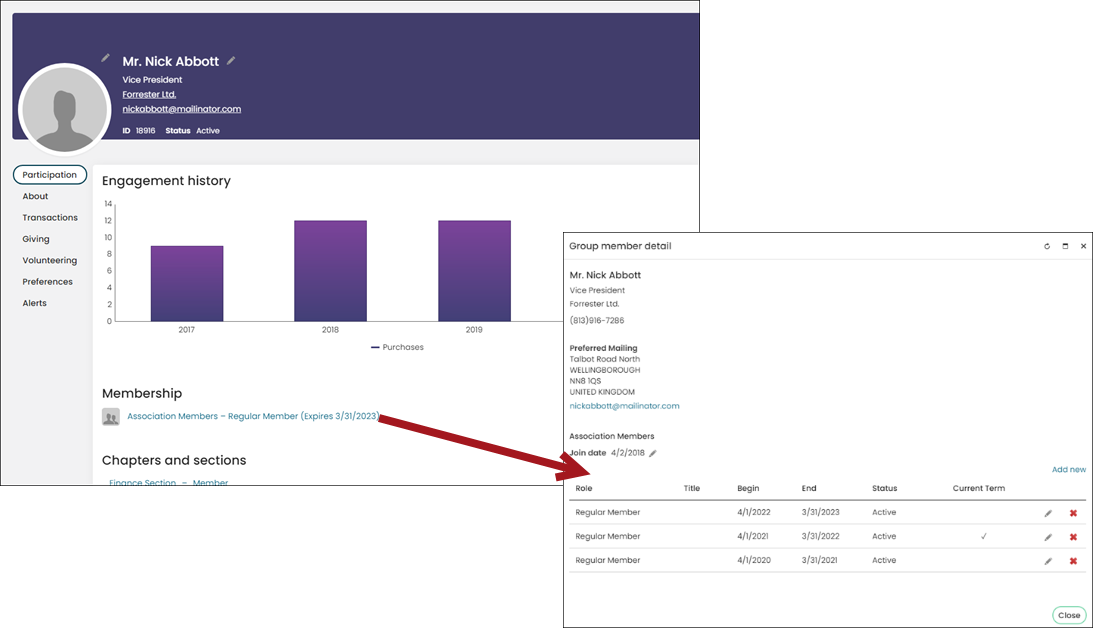Click the profile avatar photo
Viewport: 1093px width, 628px height.
click(x=65, y=109)
